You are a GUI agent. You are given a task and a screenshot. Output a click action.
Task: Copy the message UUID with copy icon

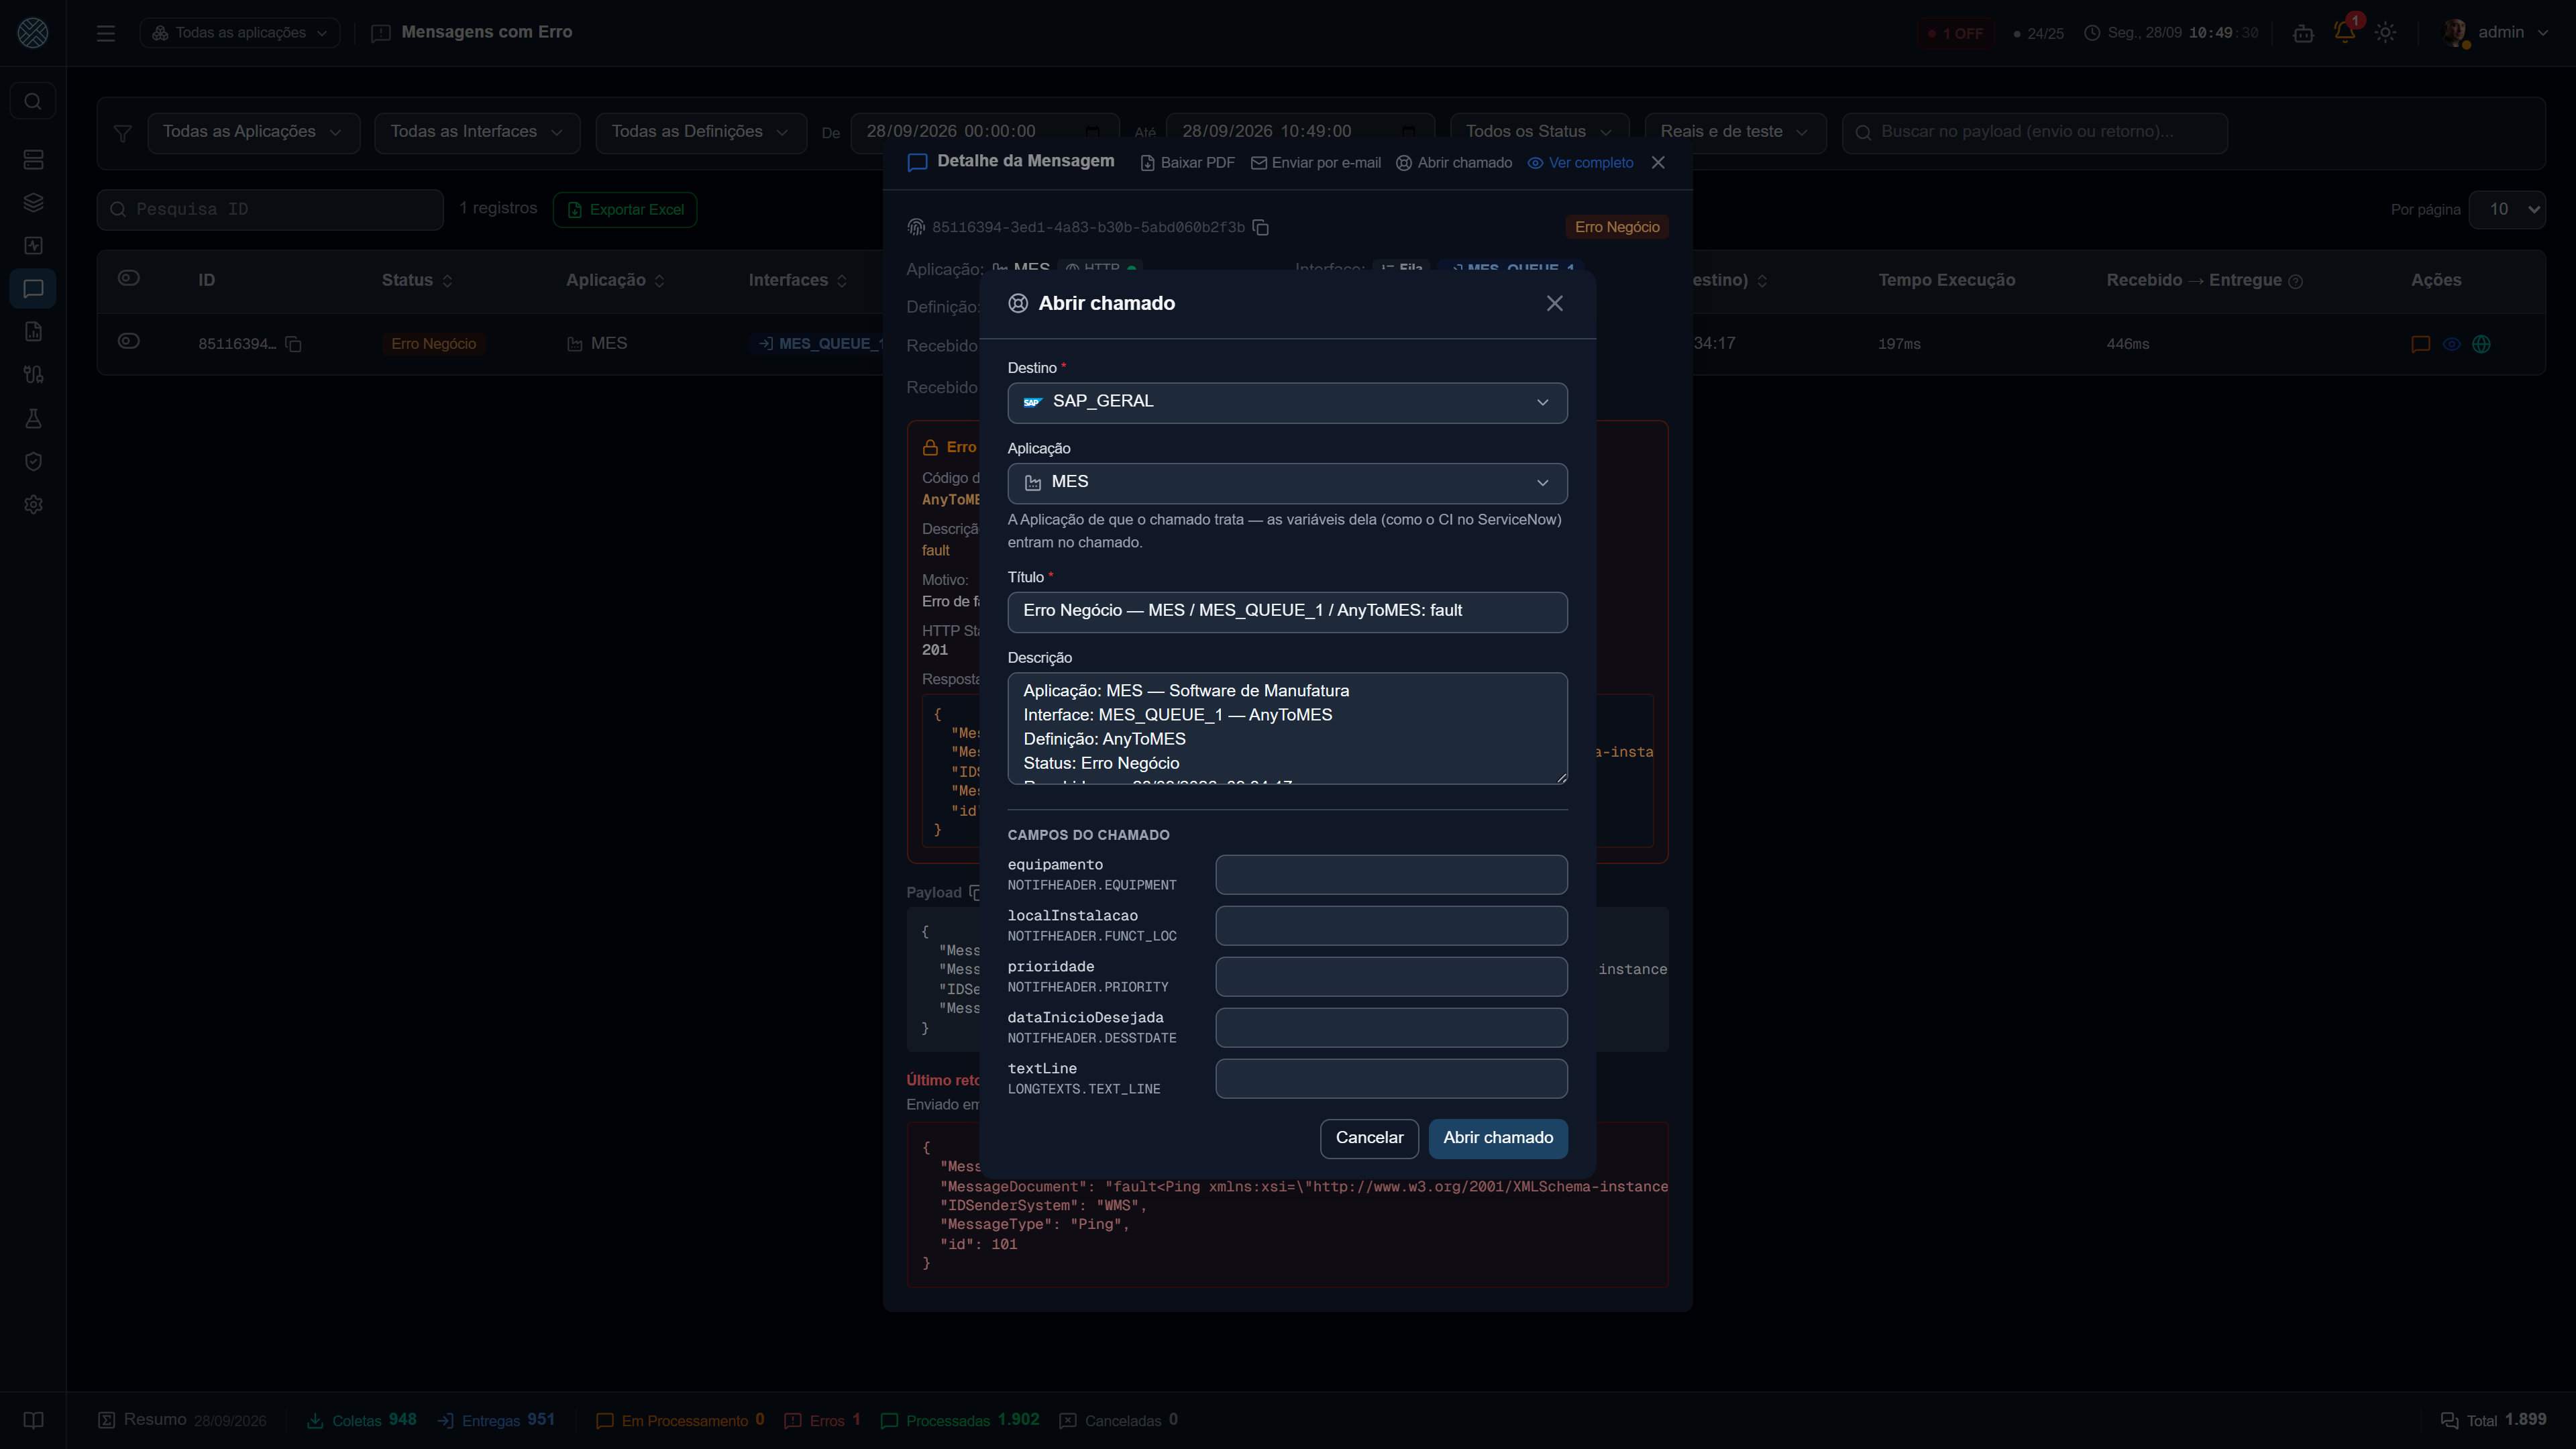pos(1261,228)
